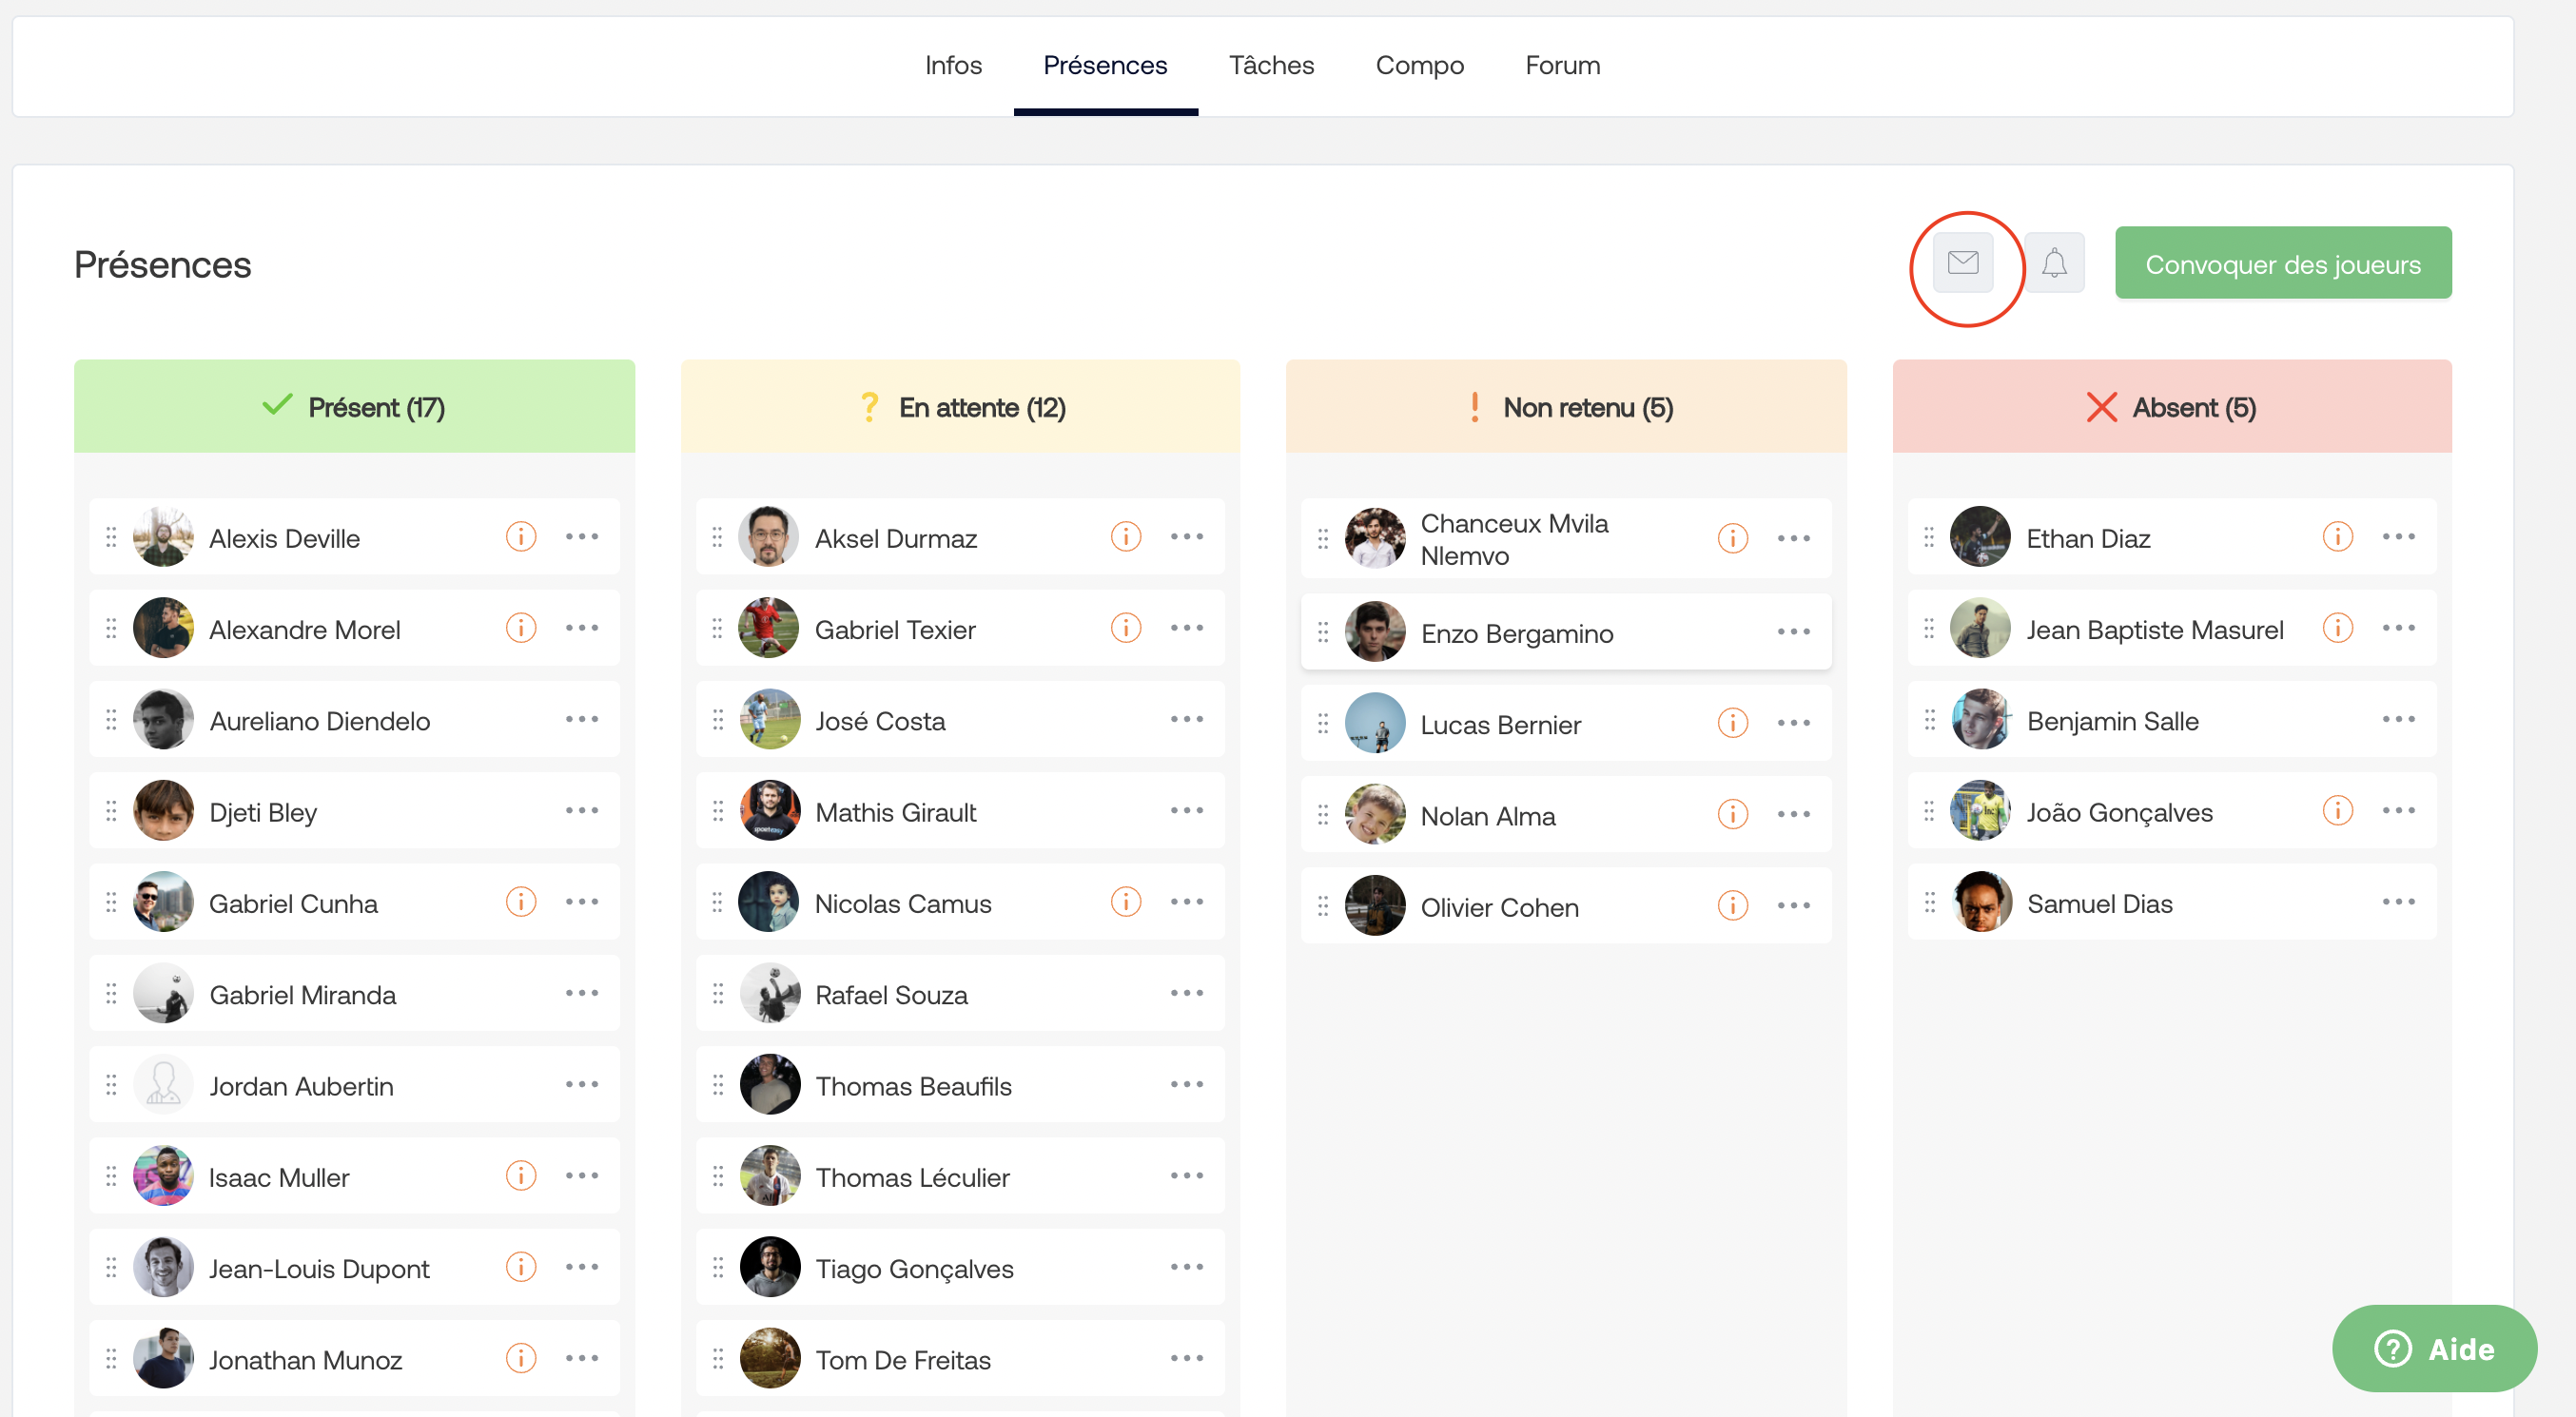Open options menu for Enzo Bergamino
Screen dimensions: 2576x1417
1794,632
